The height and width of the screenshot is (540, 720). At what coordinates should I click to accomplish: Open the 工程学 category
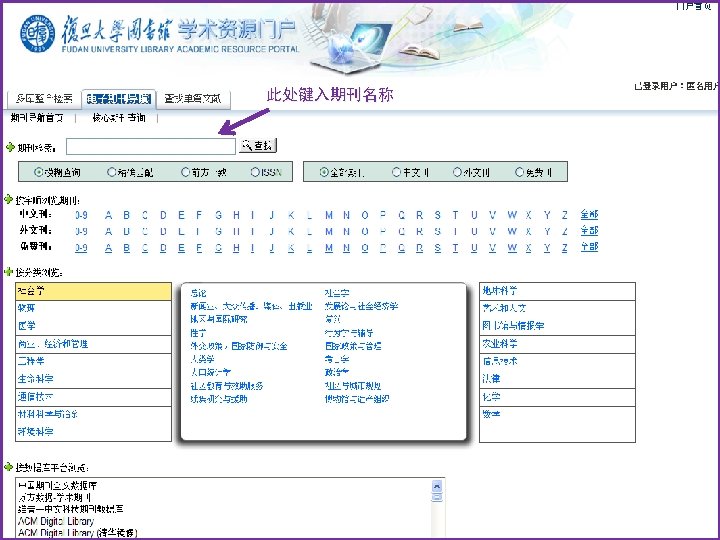tap(31, 361)
